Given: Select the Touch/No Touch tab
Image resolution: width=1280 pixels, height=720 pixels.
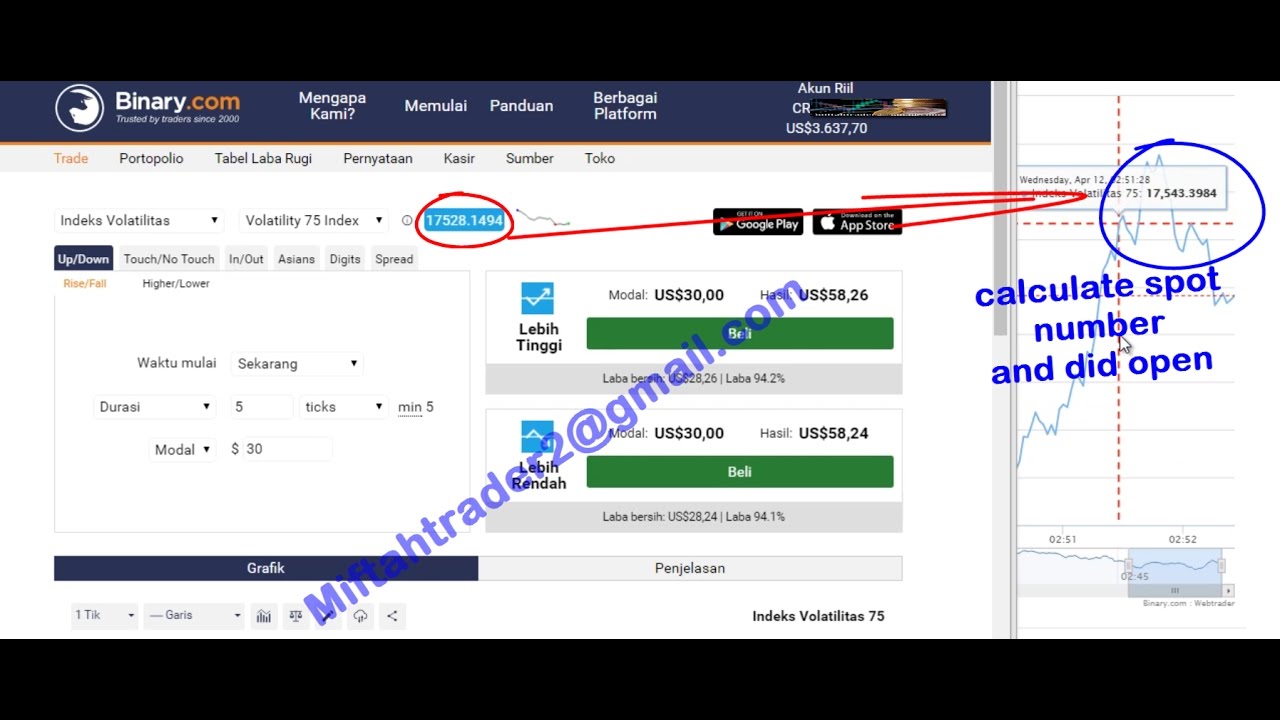Looking at the screenshot, I should (x=169, y=259).
